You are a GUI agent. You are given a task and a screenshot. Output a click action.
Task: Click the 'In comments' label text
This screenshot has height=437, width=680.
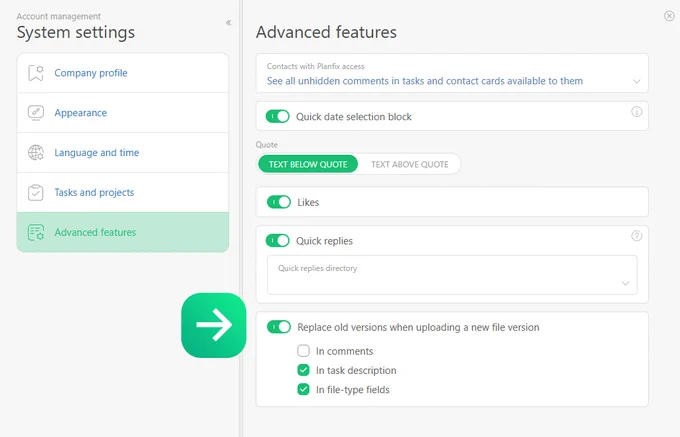point(344,351)
